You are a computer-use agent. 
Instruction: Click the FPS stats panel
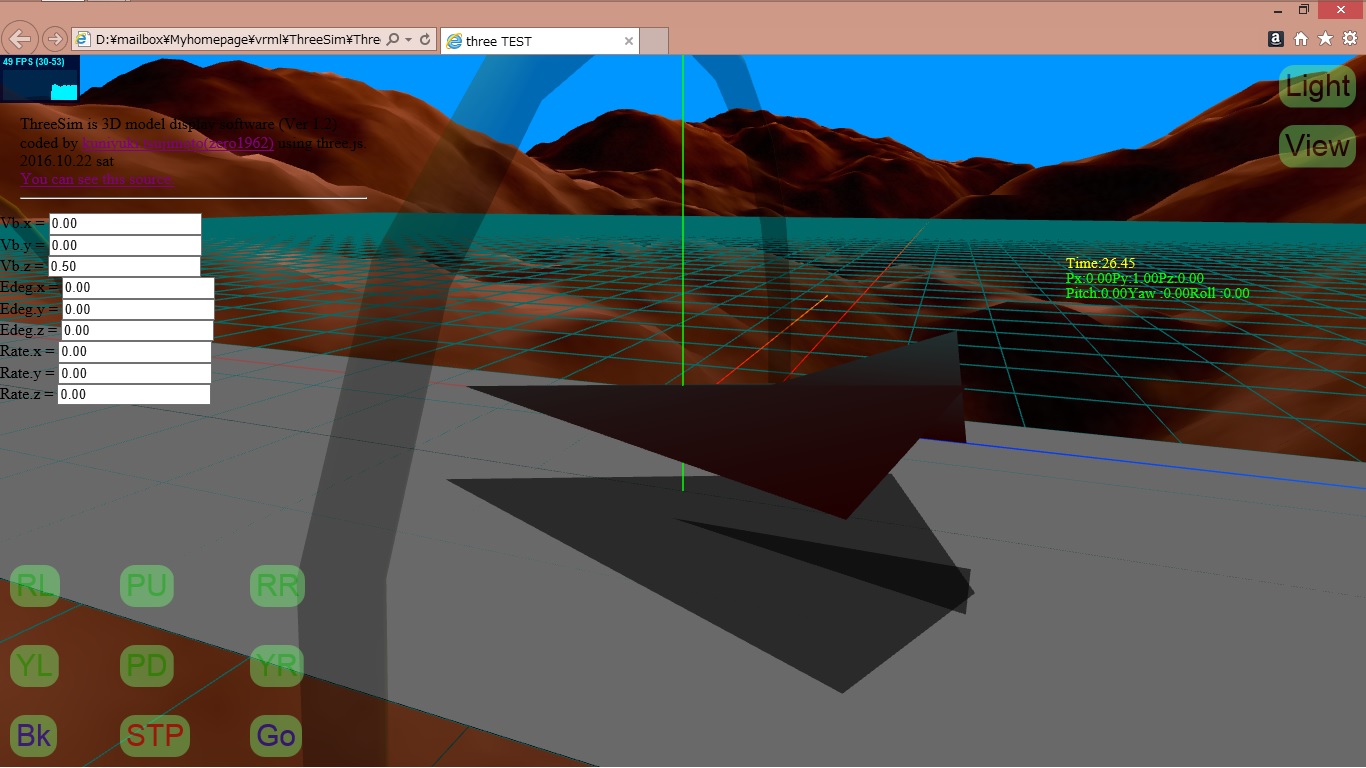[x=40, y=79]
